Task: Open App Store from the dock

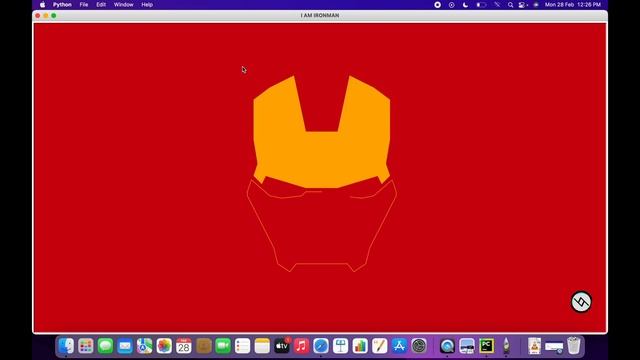Action: 399,346
